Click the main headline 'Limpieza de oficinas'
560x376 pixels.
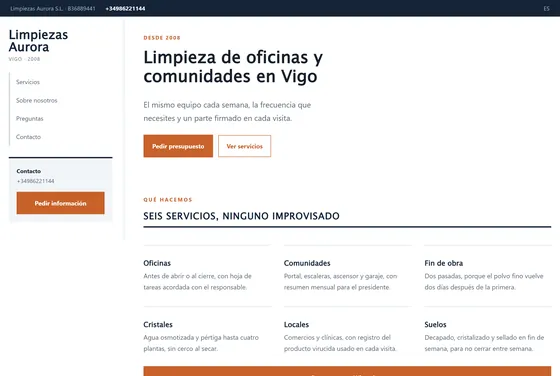[233, 67]
